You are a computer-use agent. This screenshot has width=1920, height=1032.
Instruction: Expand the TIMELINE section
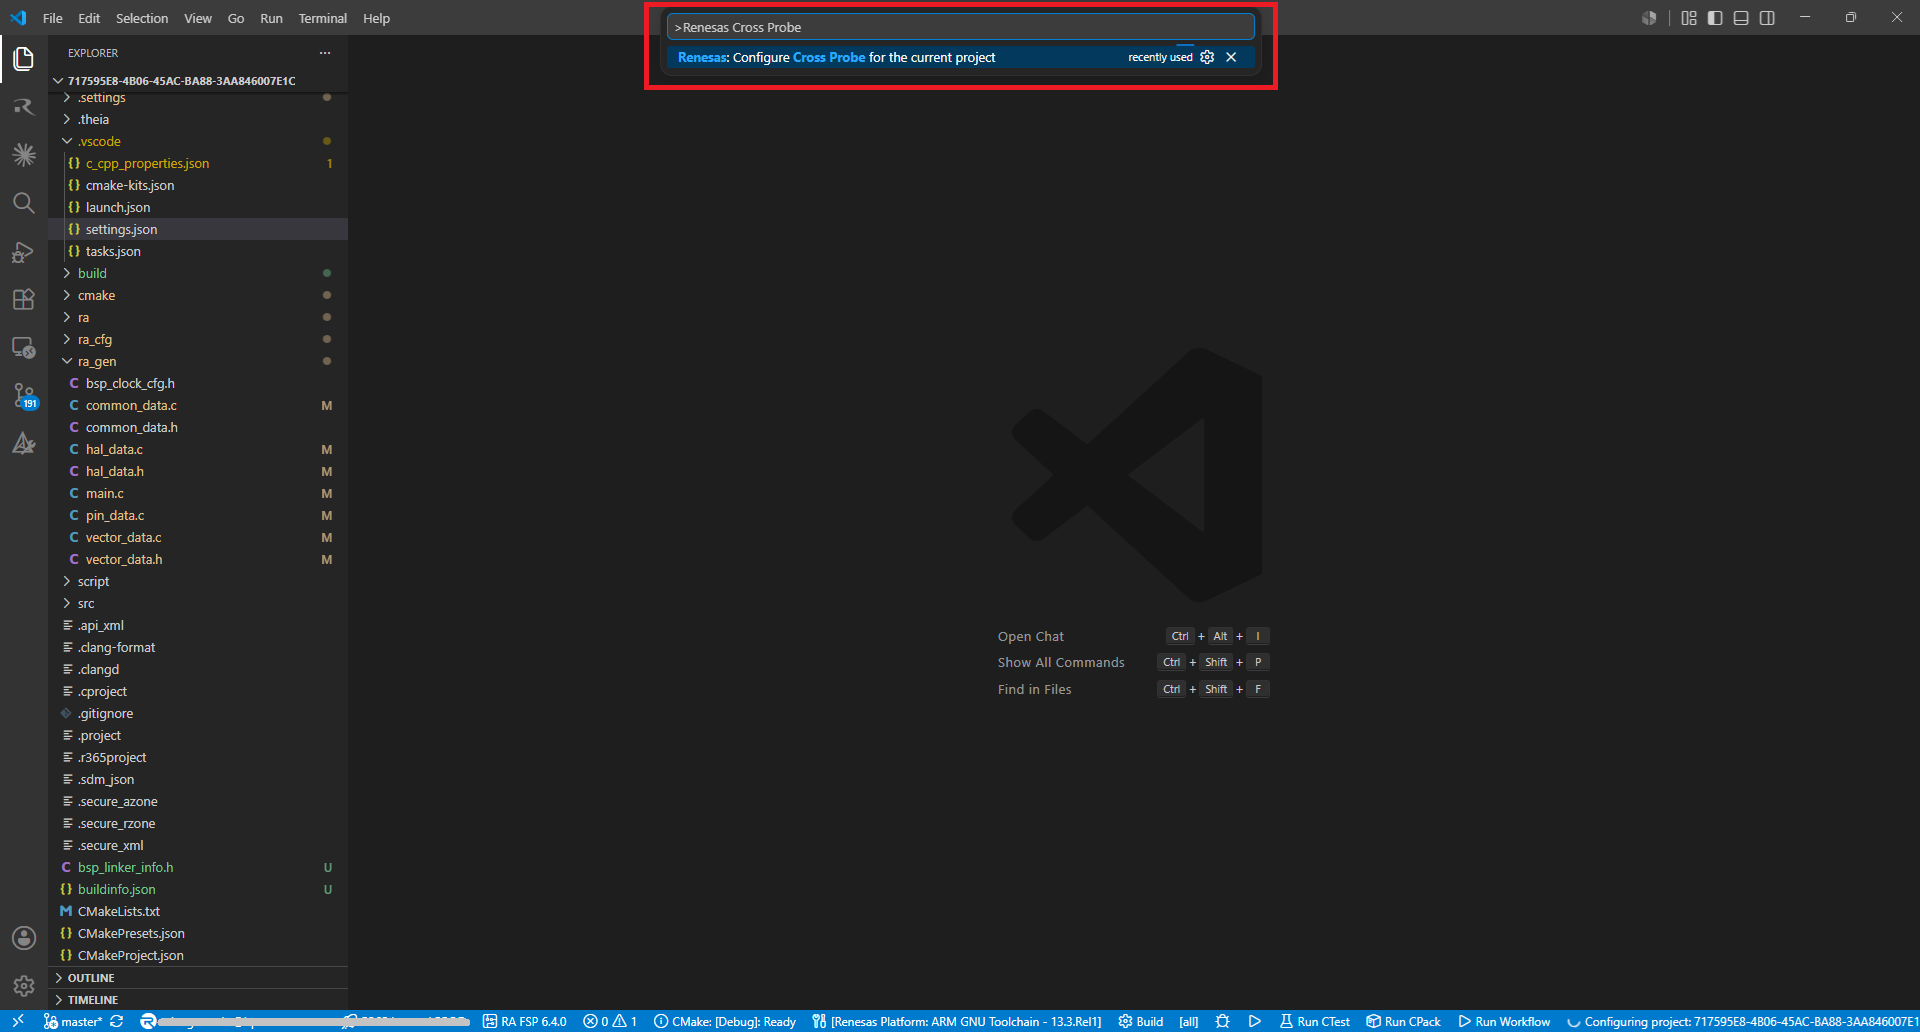coord(198,1000)
